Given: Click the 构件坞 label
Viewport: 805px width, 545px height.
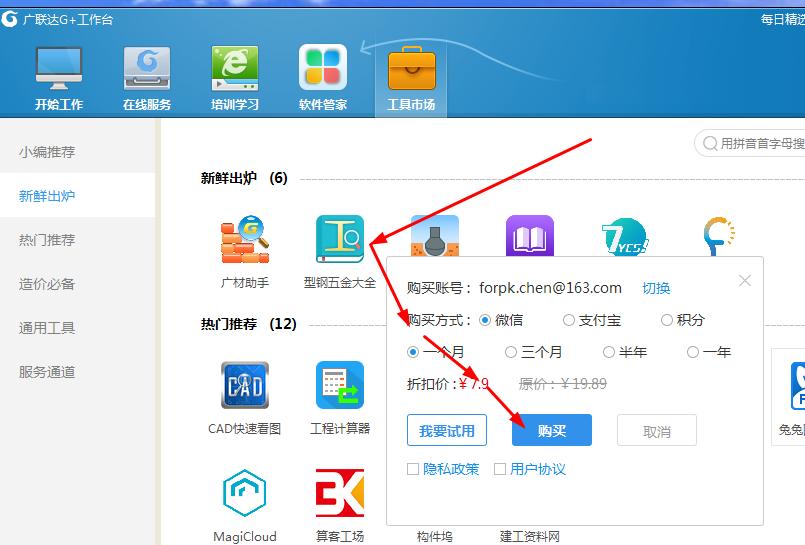Looking at the screenshot, I should (435, 537).
